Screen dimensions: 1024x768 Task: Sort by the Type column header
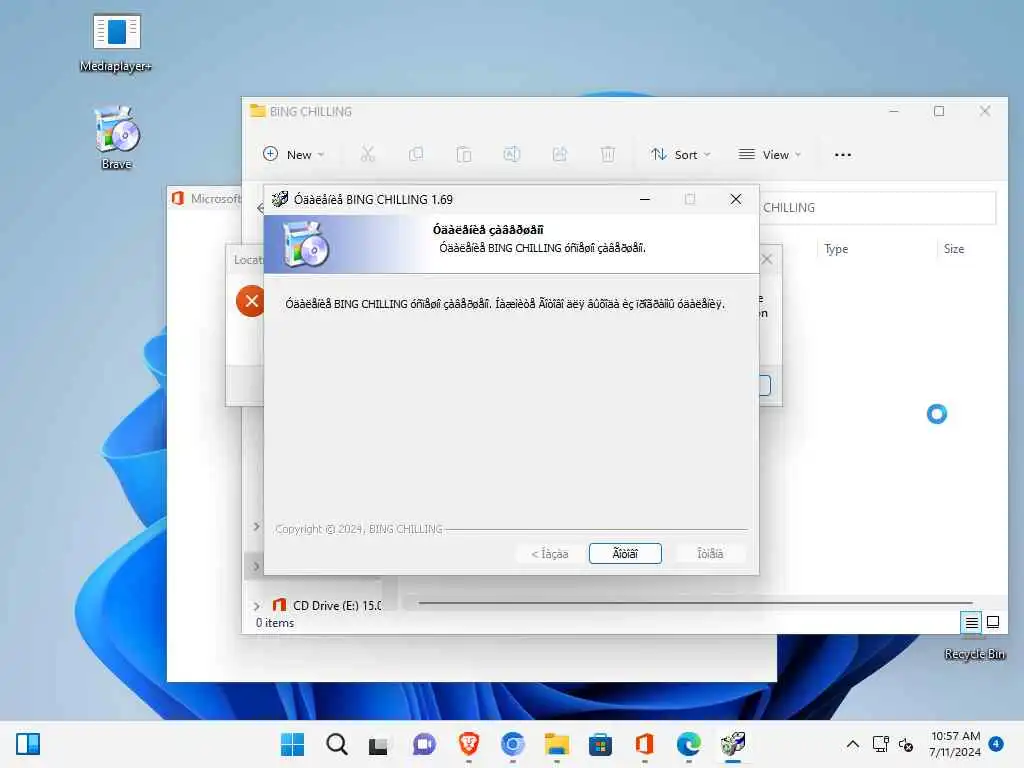836,249
